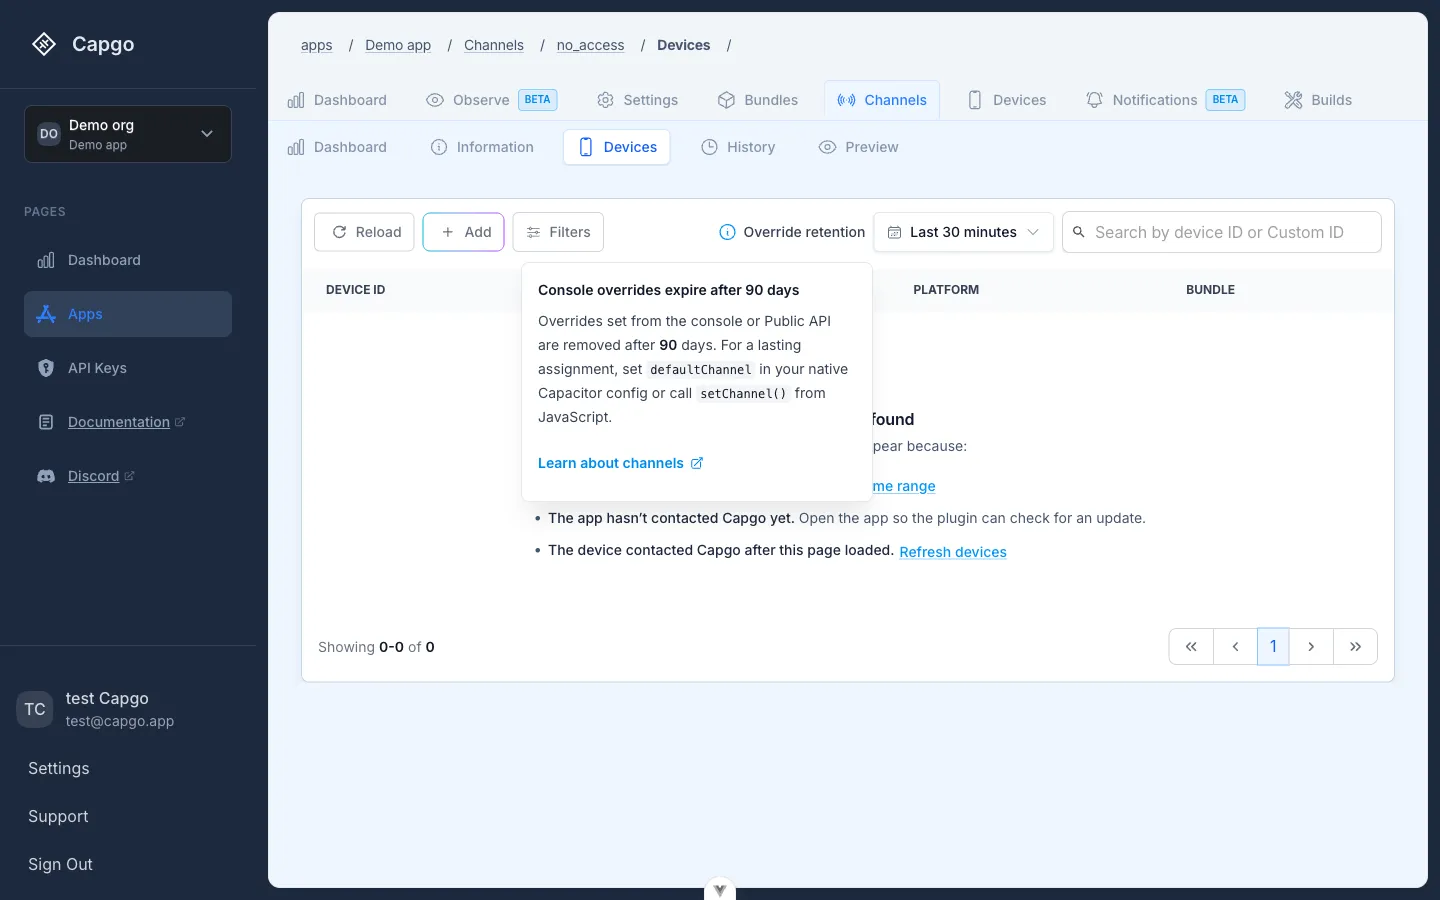Open Settings in the sidebar footer
This screenshot has height=900, width=1440.
tap(59, 768)
